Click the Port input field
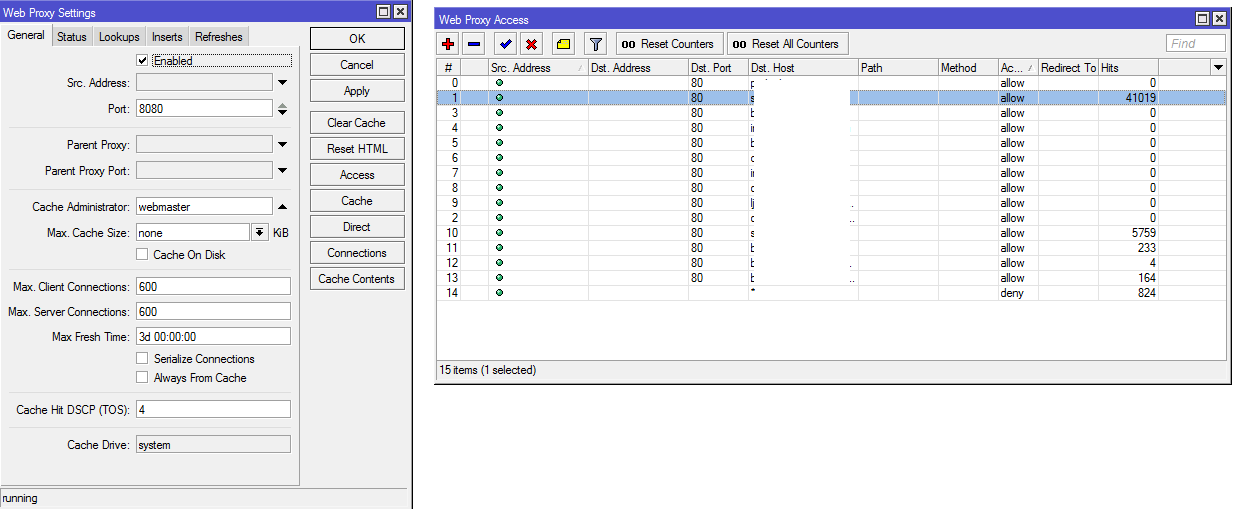 (204, 109)
